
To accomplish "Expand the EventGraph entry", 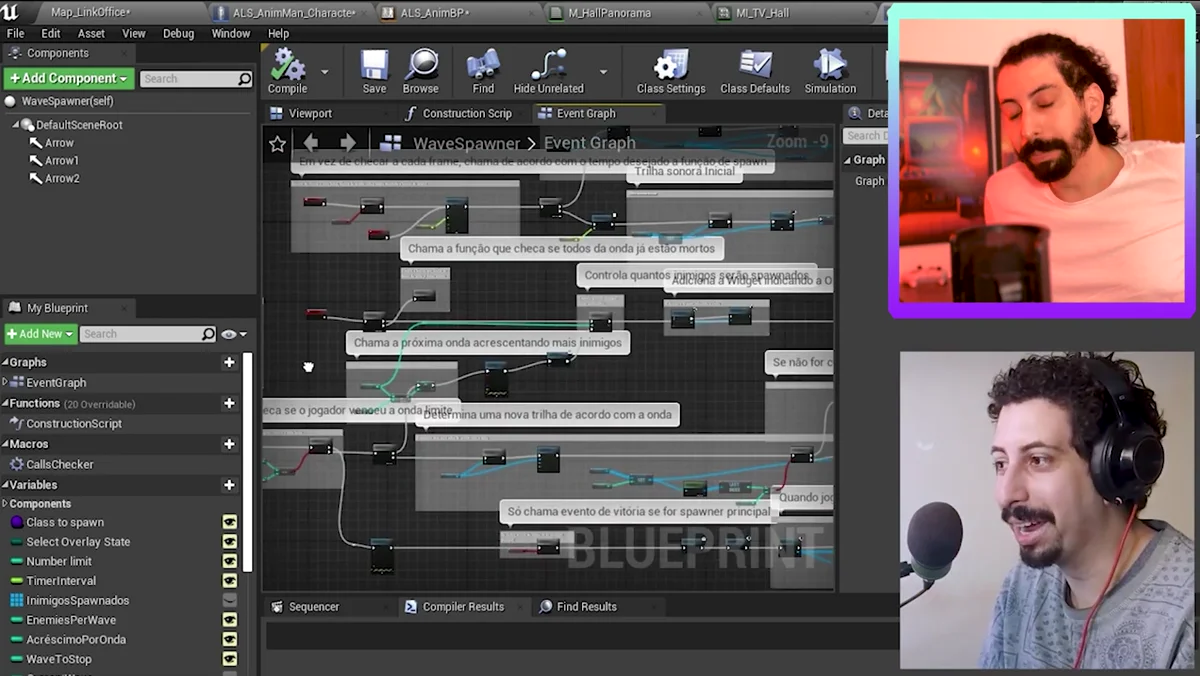I will [x=5, y=382].
